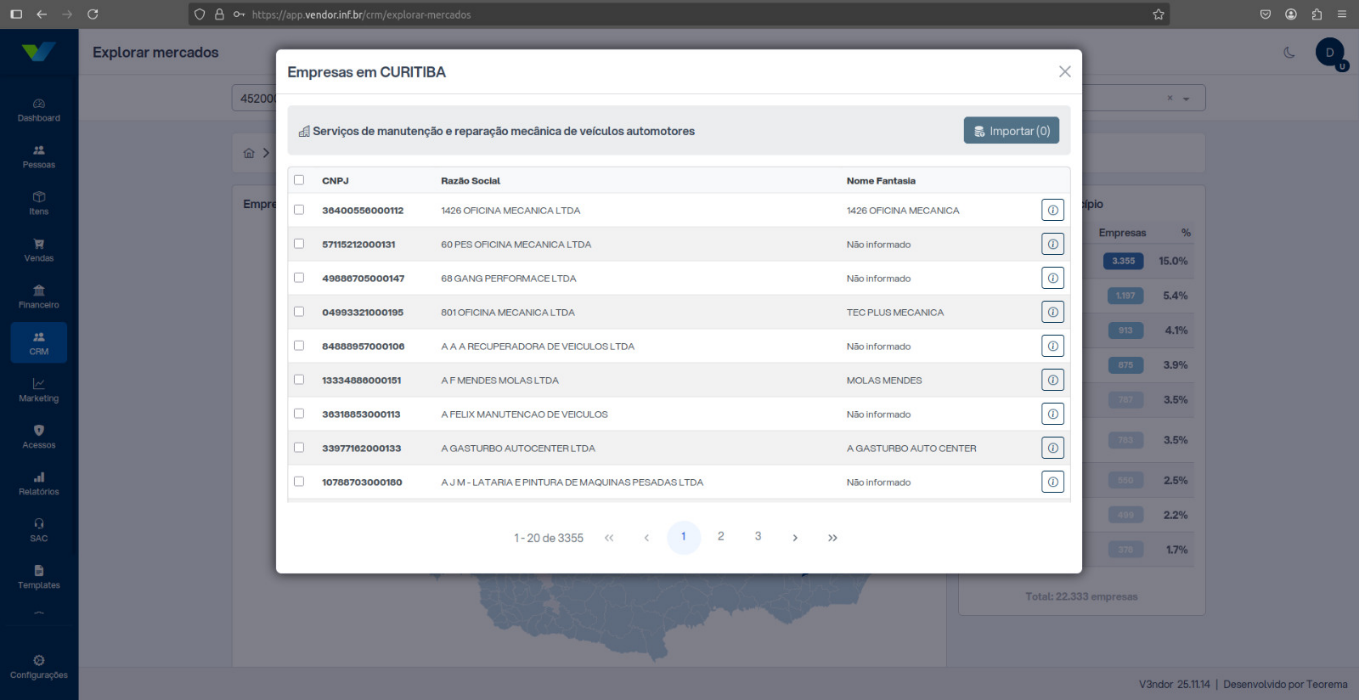Click Importar (0) button
1359x700 pixels.
[x=1011, y=131]
